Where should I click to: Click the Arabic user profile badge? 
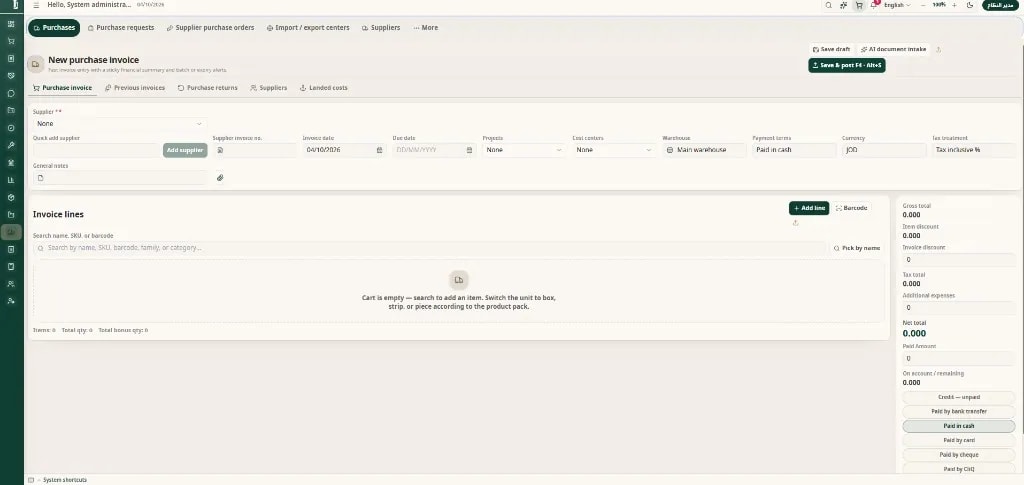(x=1000, y=5)
